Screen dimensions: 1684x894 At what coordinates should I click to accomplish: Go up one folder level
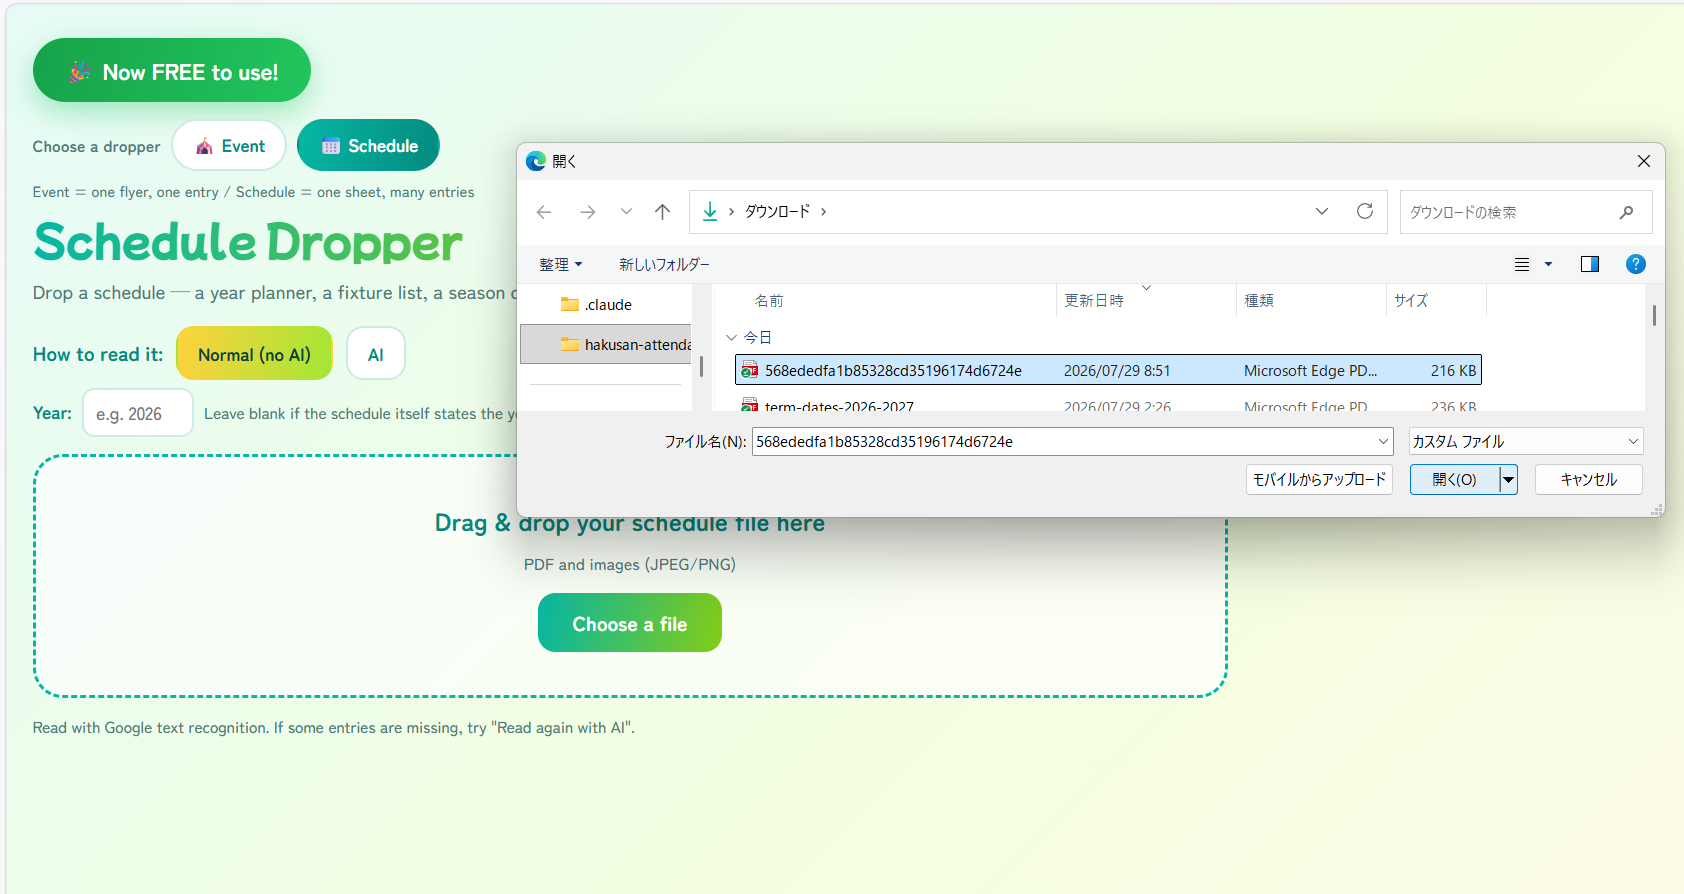(x=662, y=212)
